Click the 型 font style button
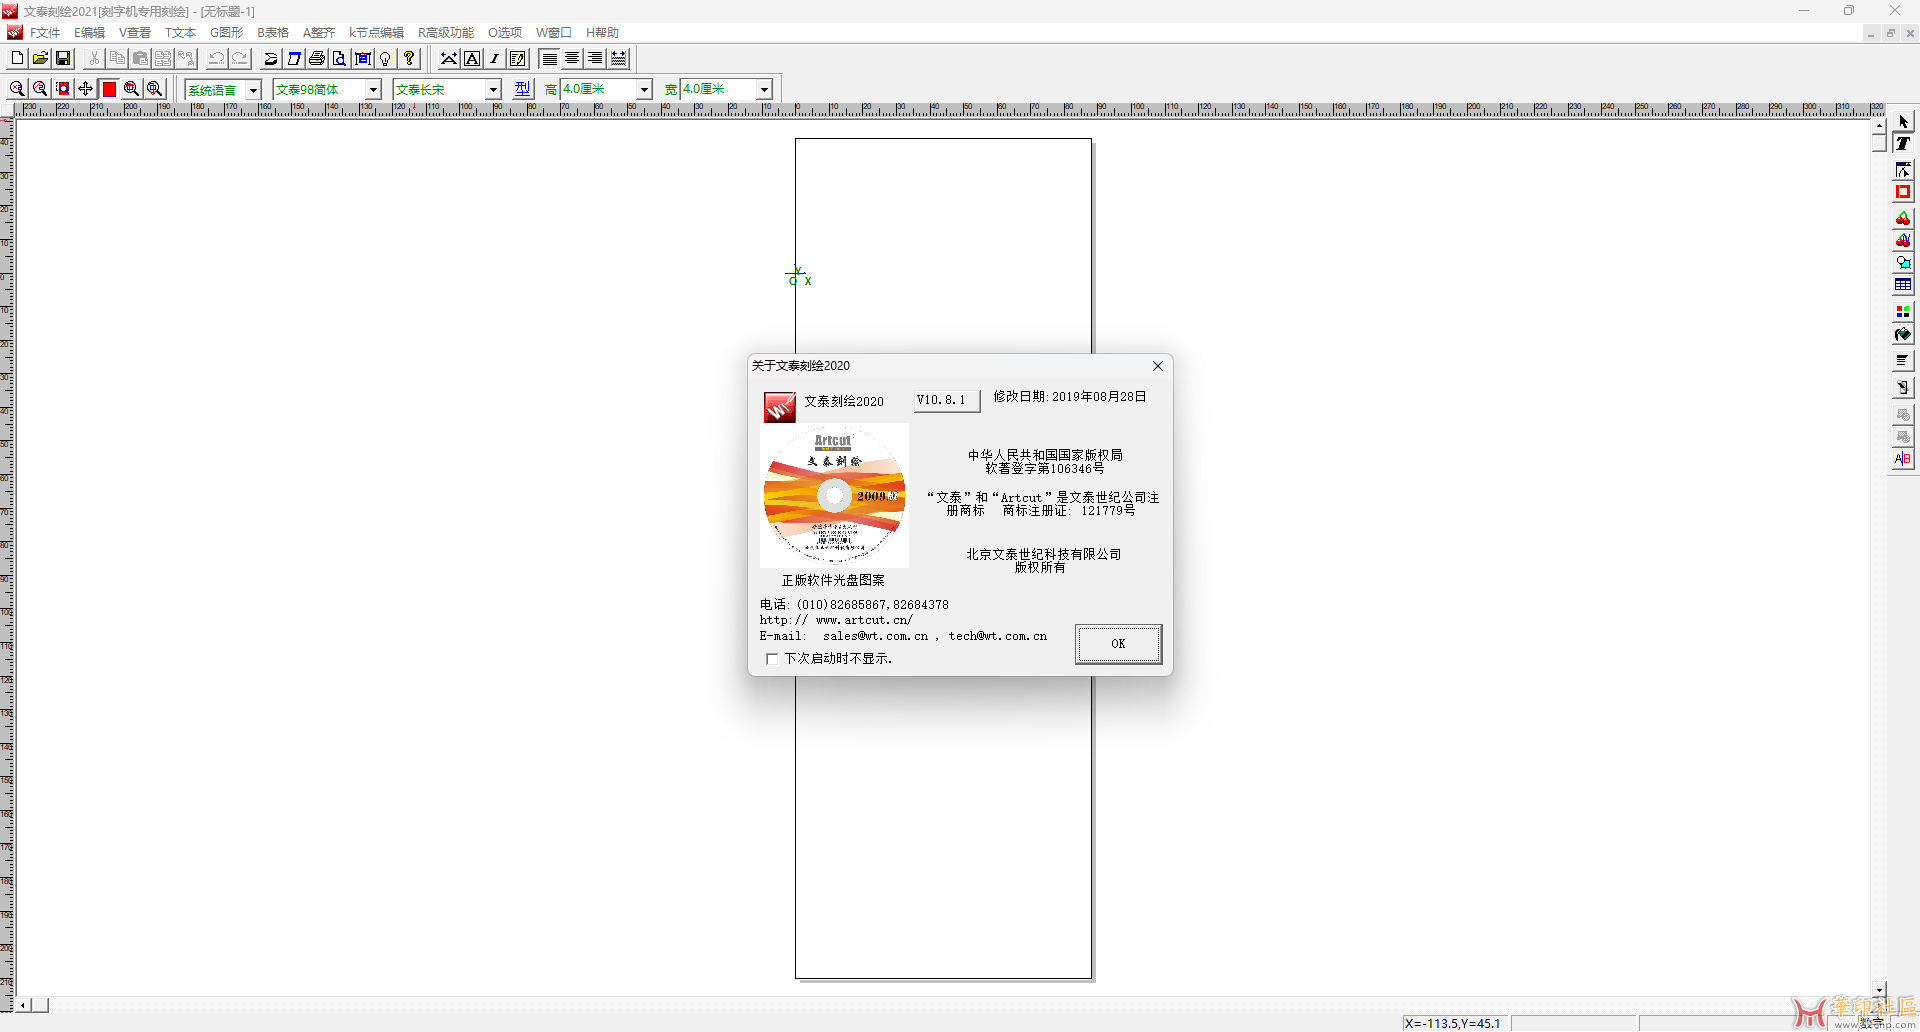Viewport: 1920px width, 1032px height. click(x=523, y=89)
